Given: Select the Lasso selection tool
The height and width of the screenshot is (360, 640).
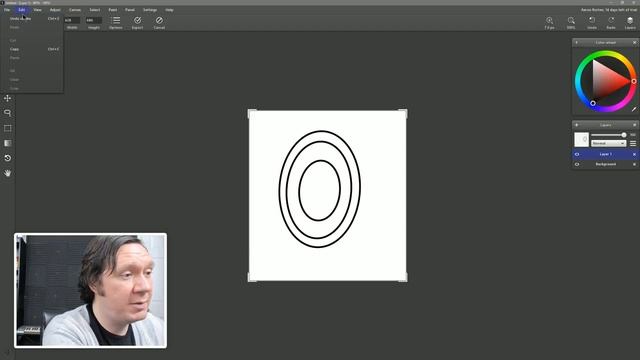Looking at the screenshot, I should tap(7, 113).
